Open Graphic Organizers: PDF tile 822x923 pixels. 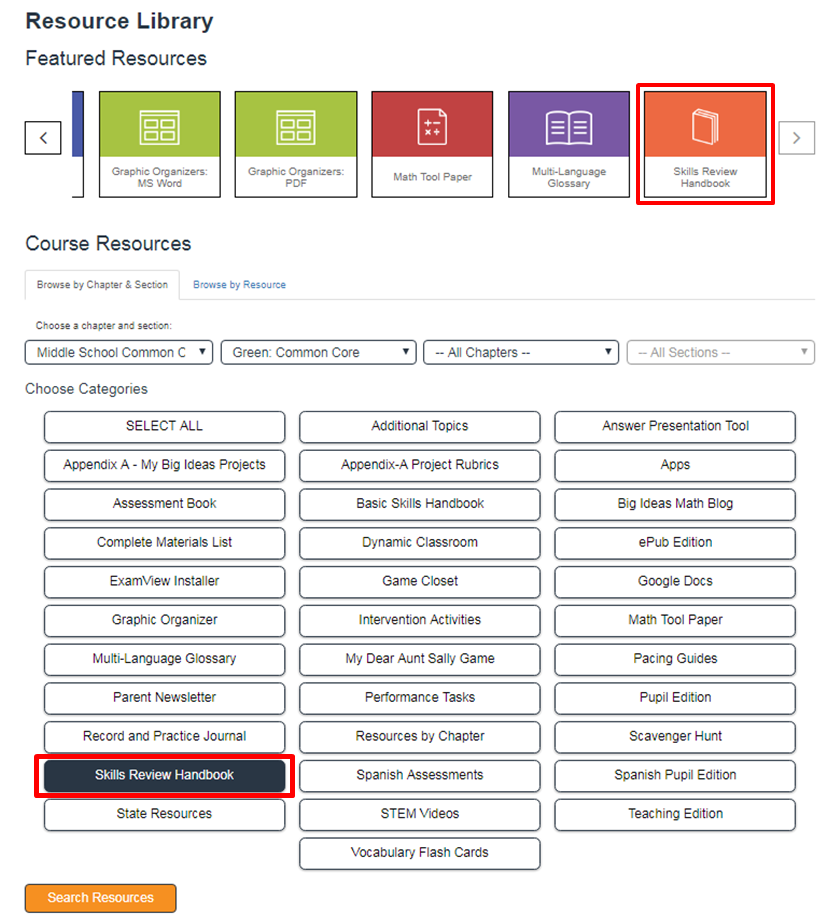(x=296, y=144)
